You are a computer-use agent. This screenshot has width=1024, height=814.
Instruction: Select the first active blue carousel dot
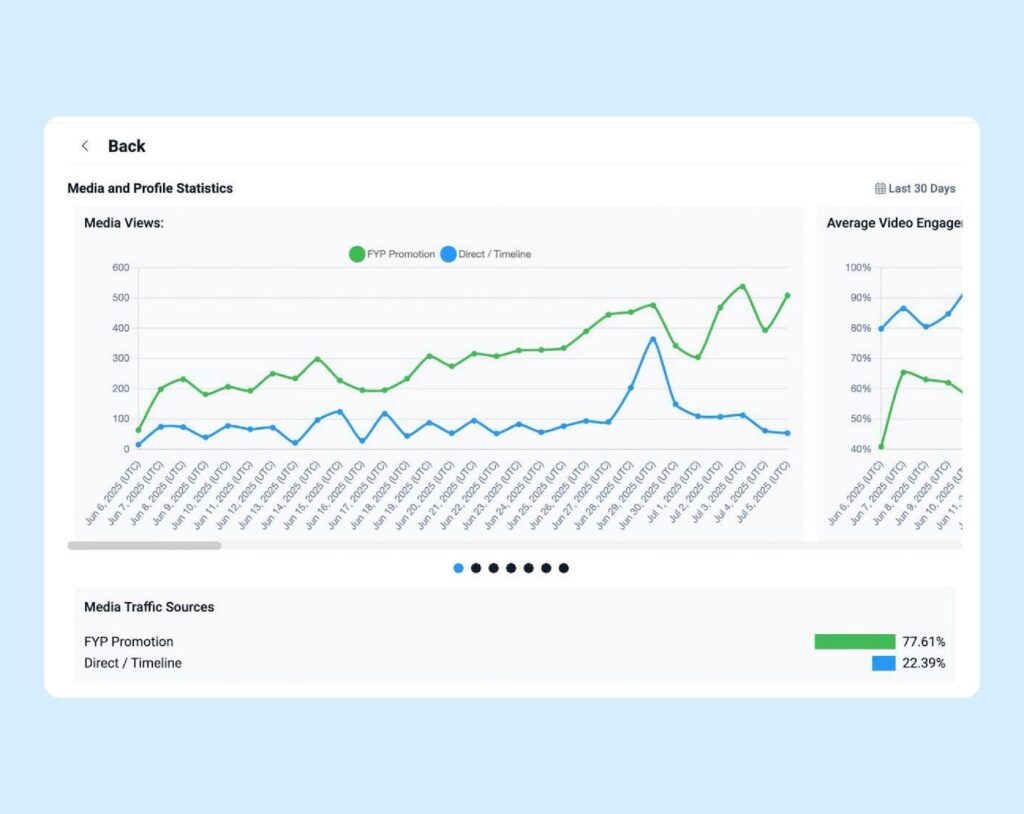point(458,568)
